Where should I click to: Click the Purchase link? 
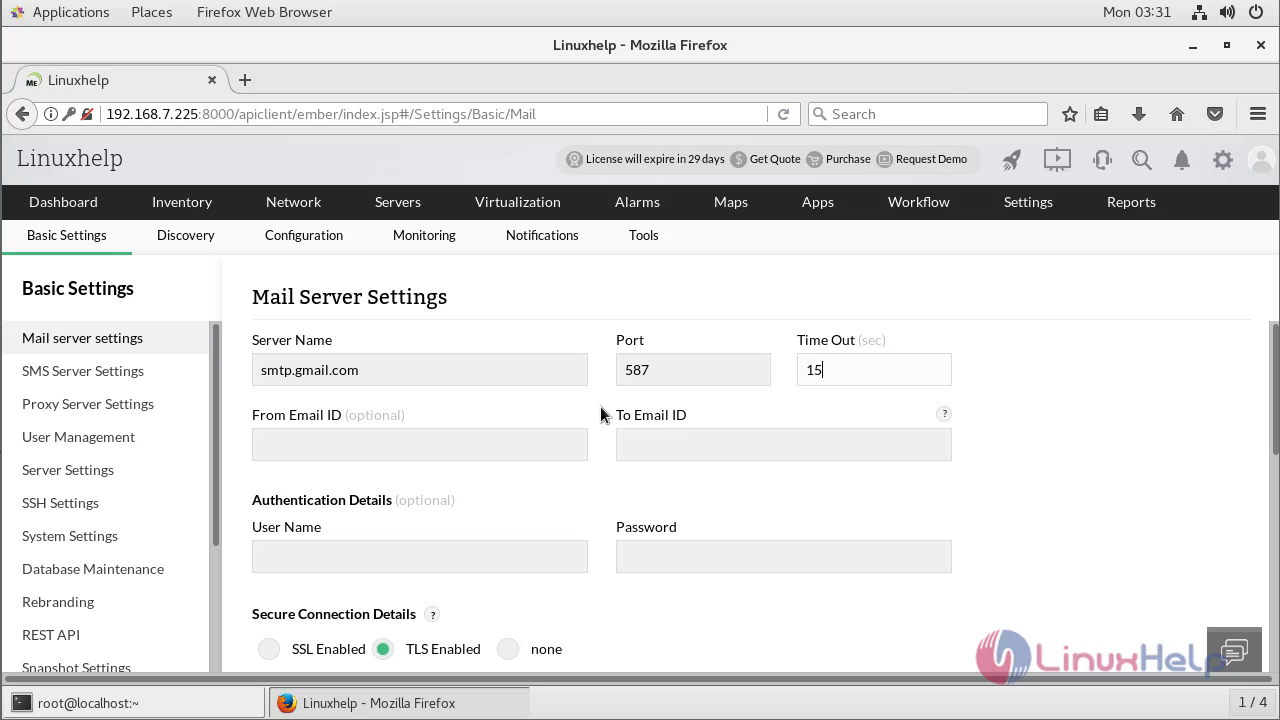[848, 159]
